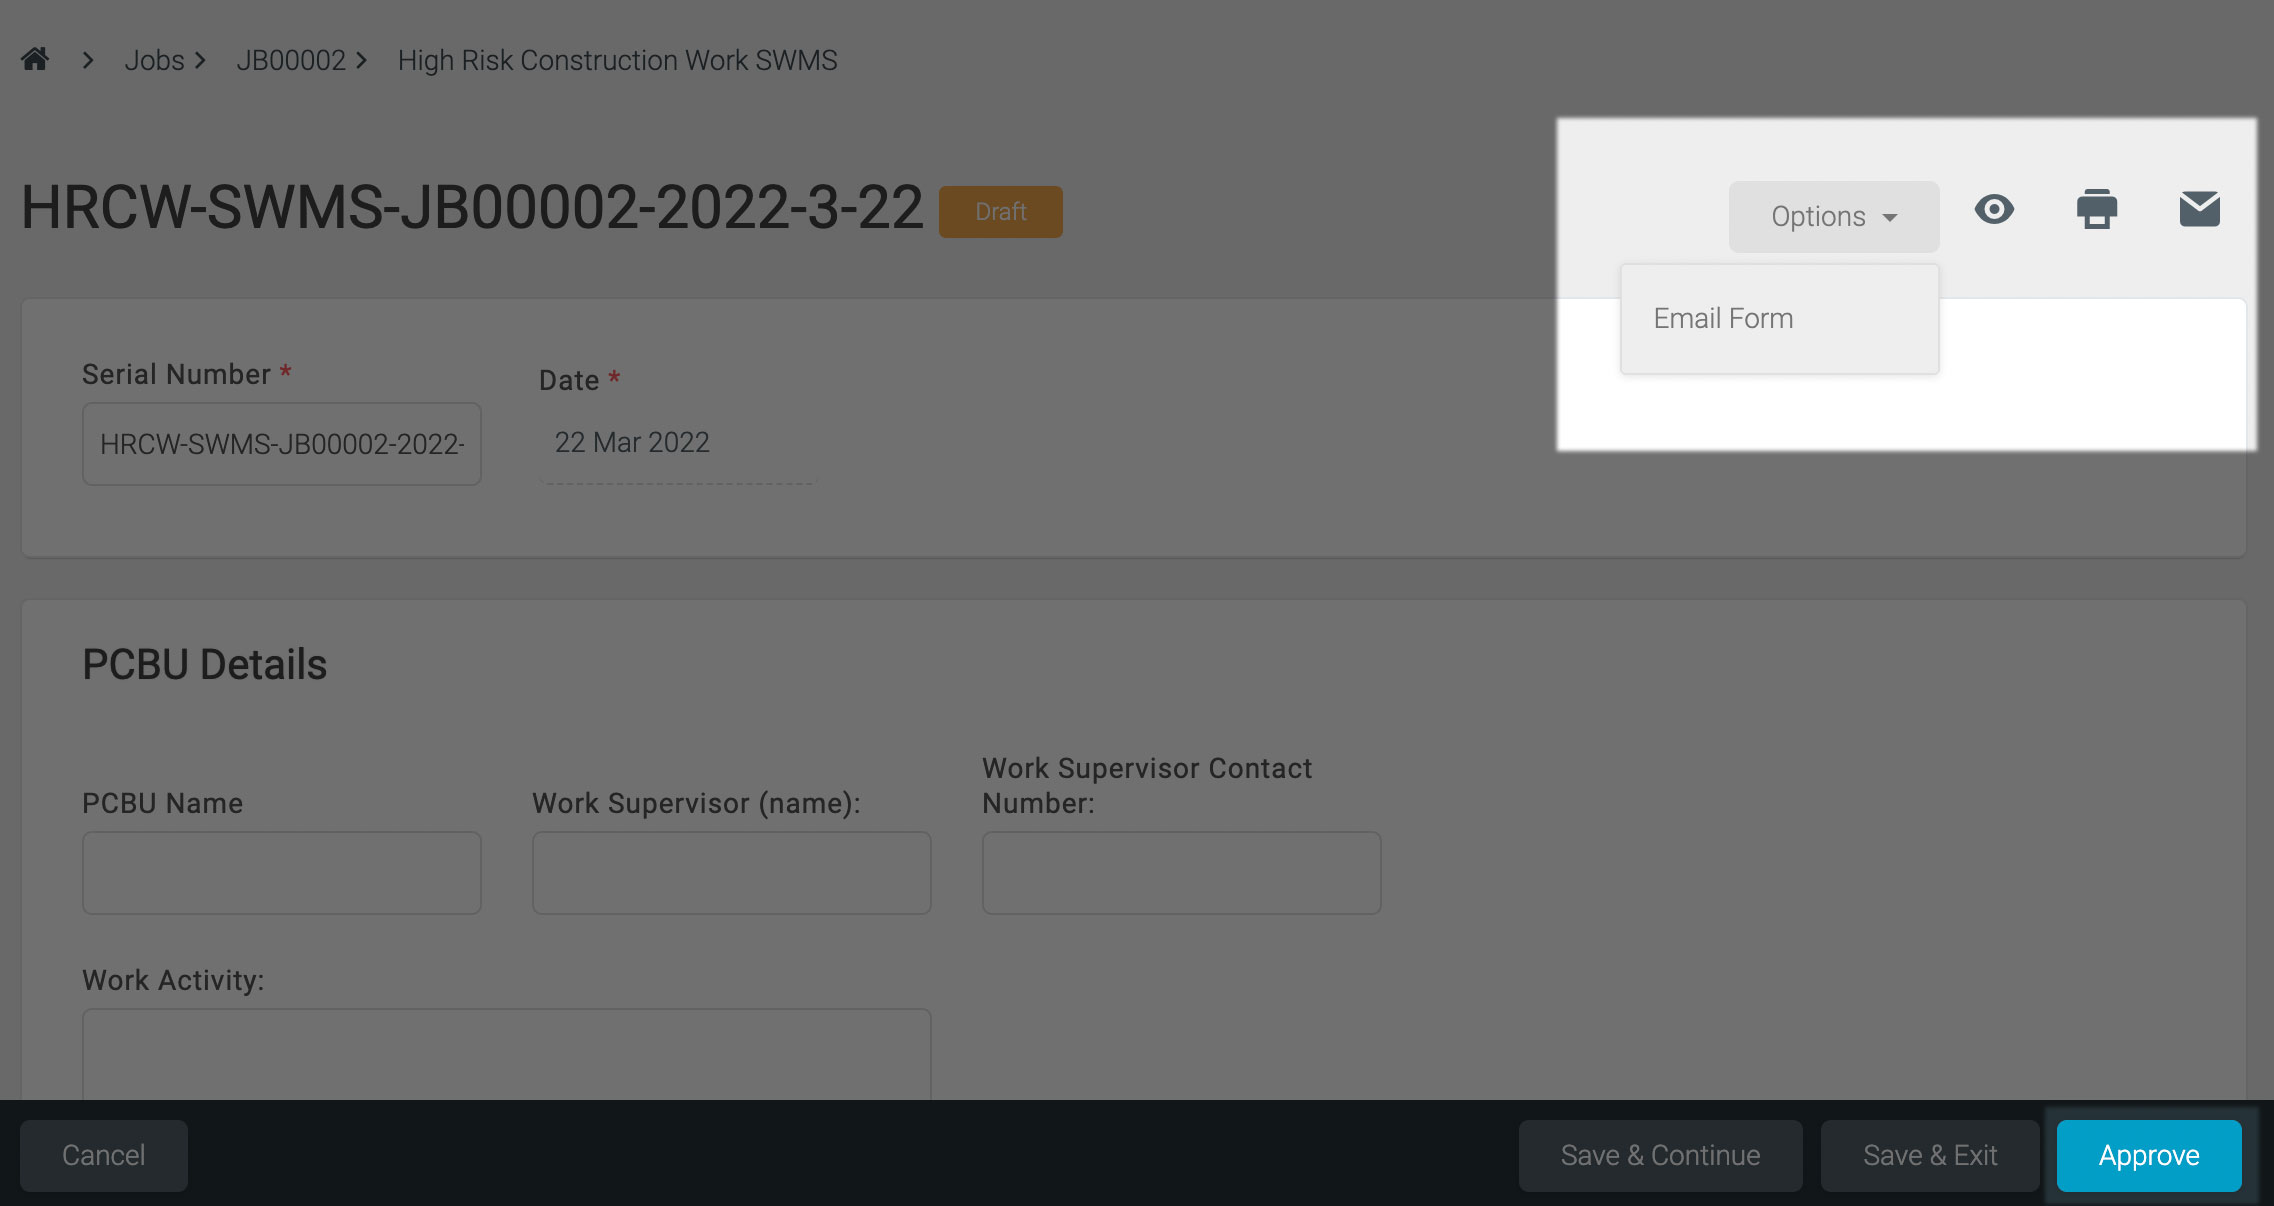Open the Jobs breadcrumb link
This screenshot has height=1206, width=2274.
click(154, 60)
